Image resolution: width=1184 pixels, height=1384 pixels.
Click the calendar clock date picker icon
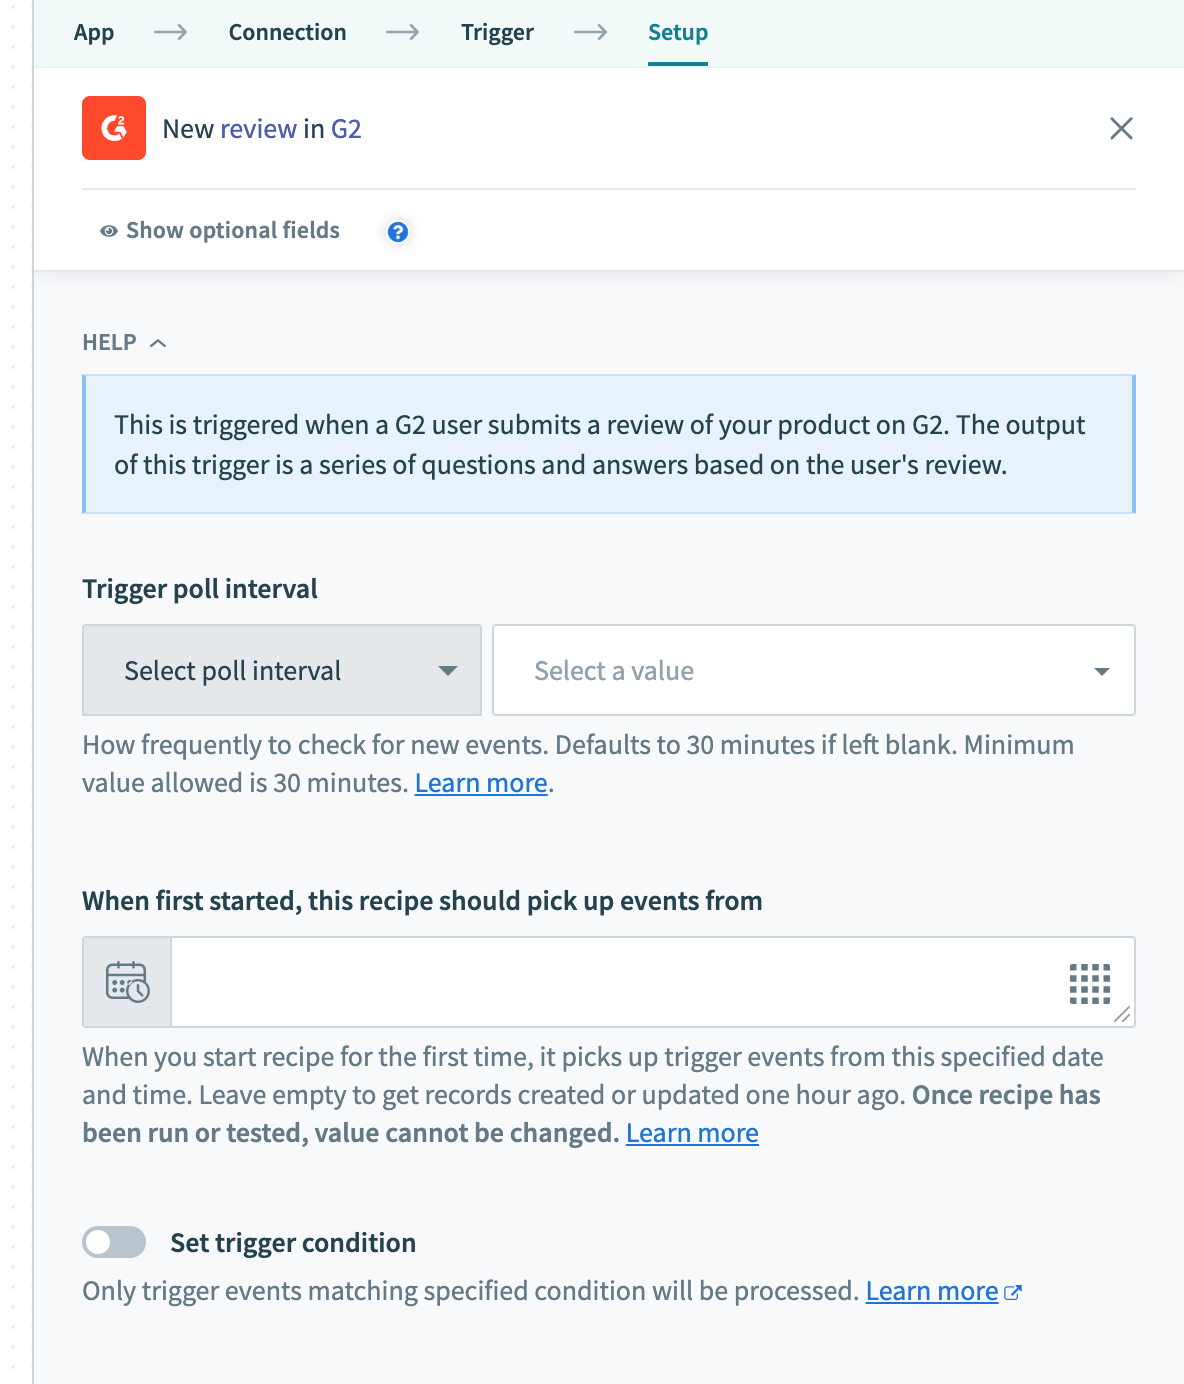click(x=127, y=982)
